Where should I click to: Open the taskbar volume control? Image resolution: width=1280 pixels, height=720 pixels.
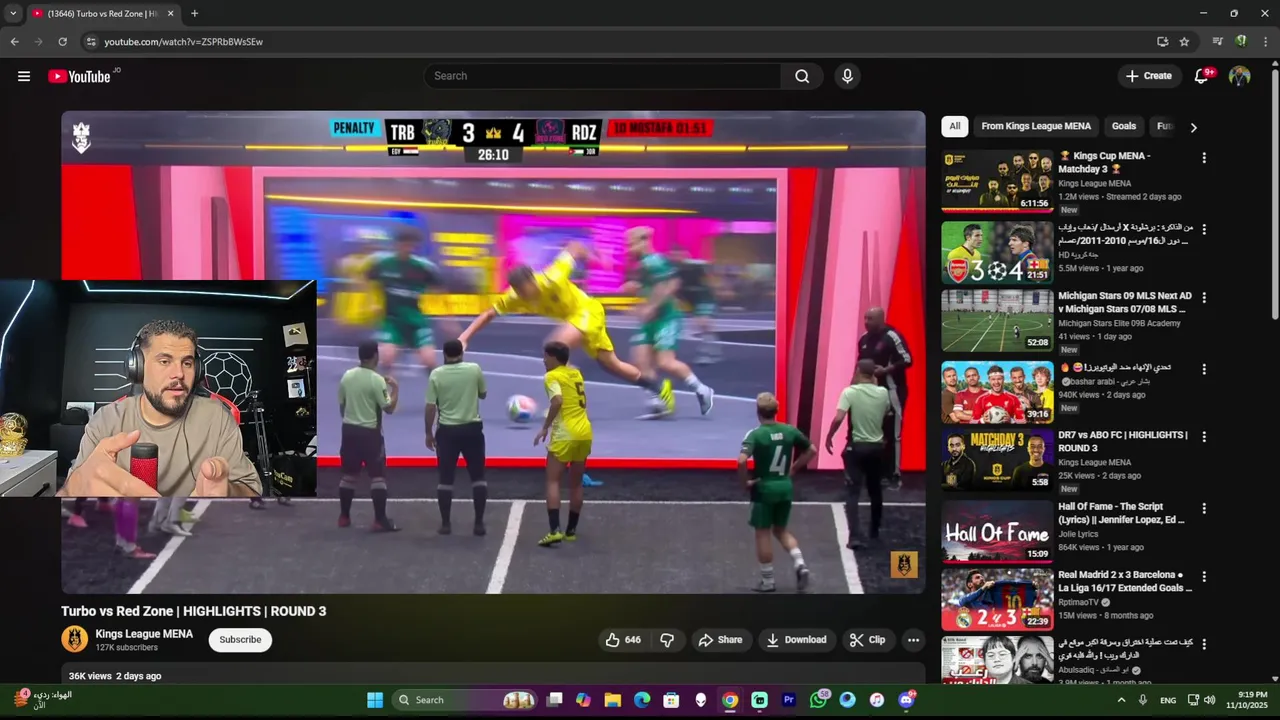click(x=1209, y=700)
